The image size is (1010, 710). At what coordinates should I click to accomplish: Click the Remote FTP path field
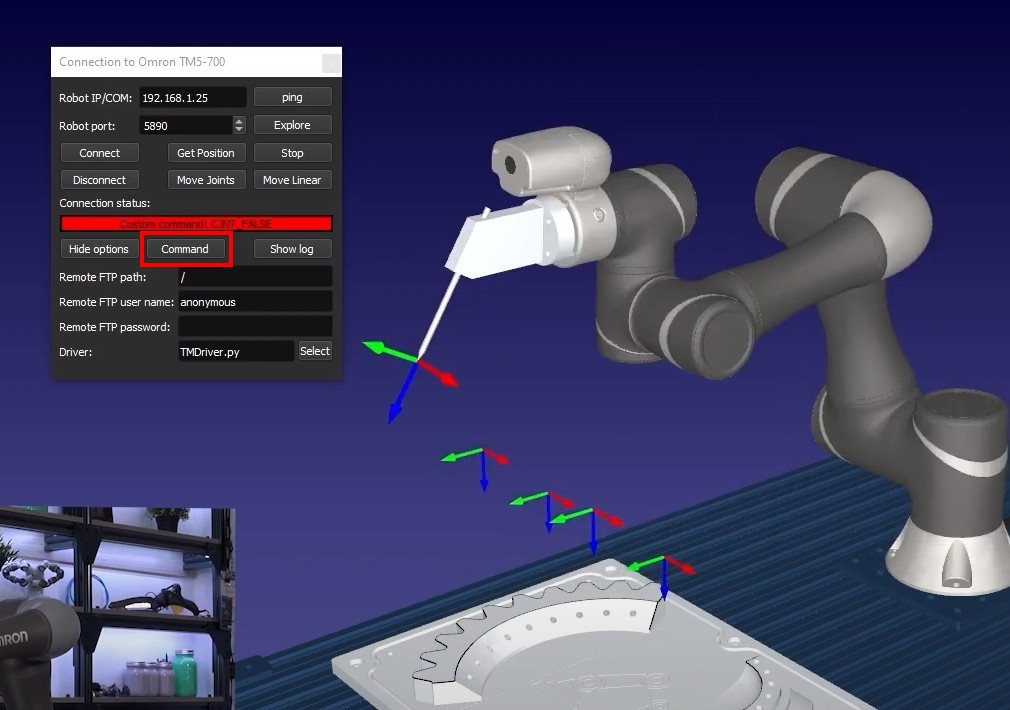click(254, 276)
